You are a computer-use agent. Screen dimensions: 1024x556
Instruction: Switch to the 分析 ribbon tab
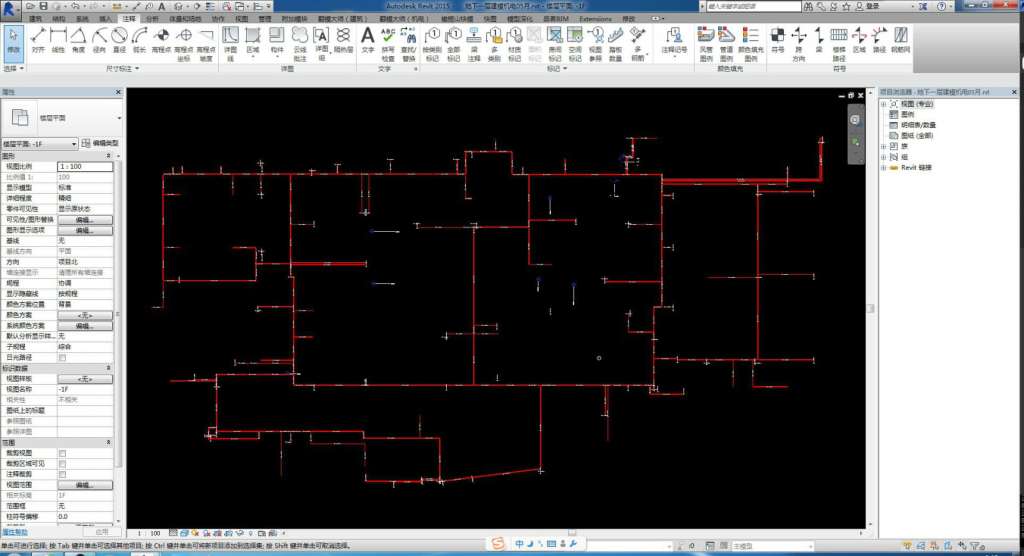[x=152, y=19]
